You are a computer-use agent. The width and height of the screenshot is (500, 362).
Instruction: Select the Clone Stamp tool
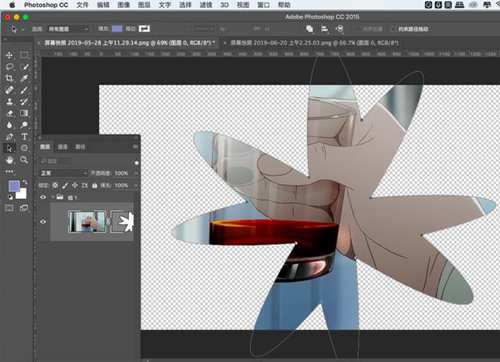coord(9,102)
